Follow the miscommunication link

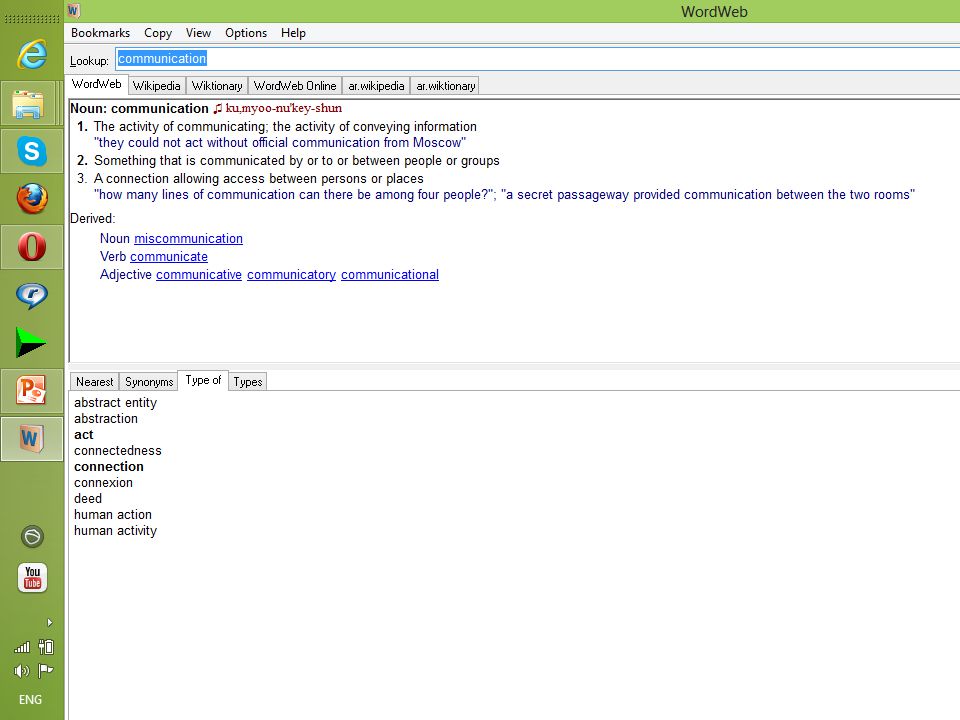189,239
